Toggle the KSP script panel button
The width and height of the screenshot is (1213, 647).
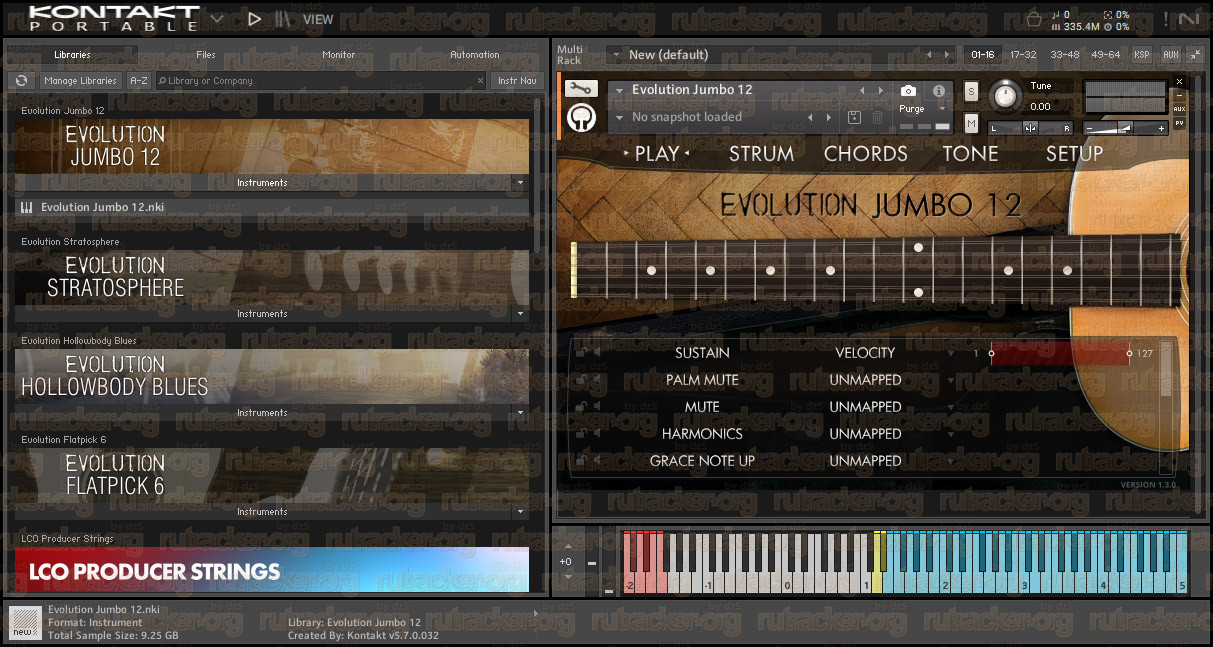[1142, 55]
